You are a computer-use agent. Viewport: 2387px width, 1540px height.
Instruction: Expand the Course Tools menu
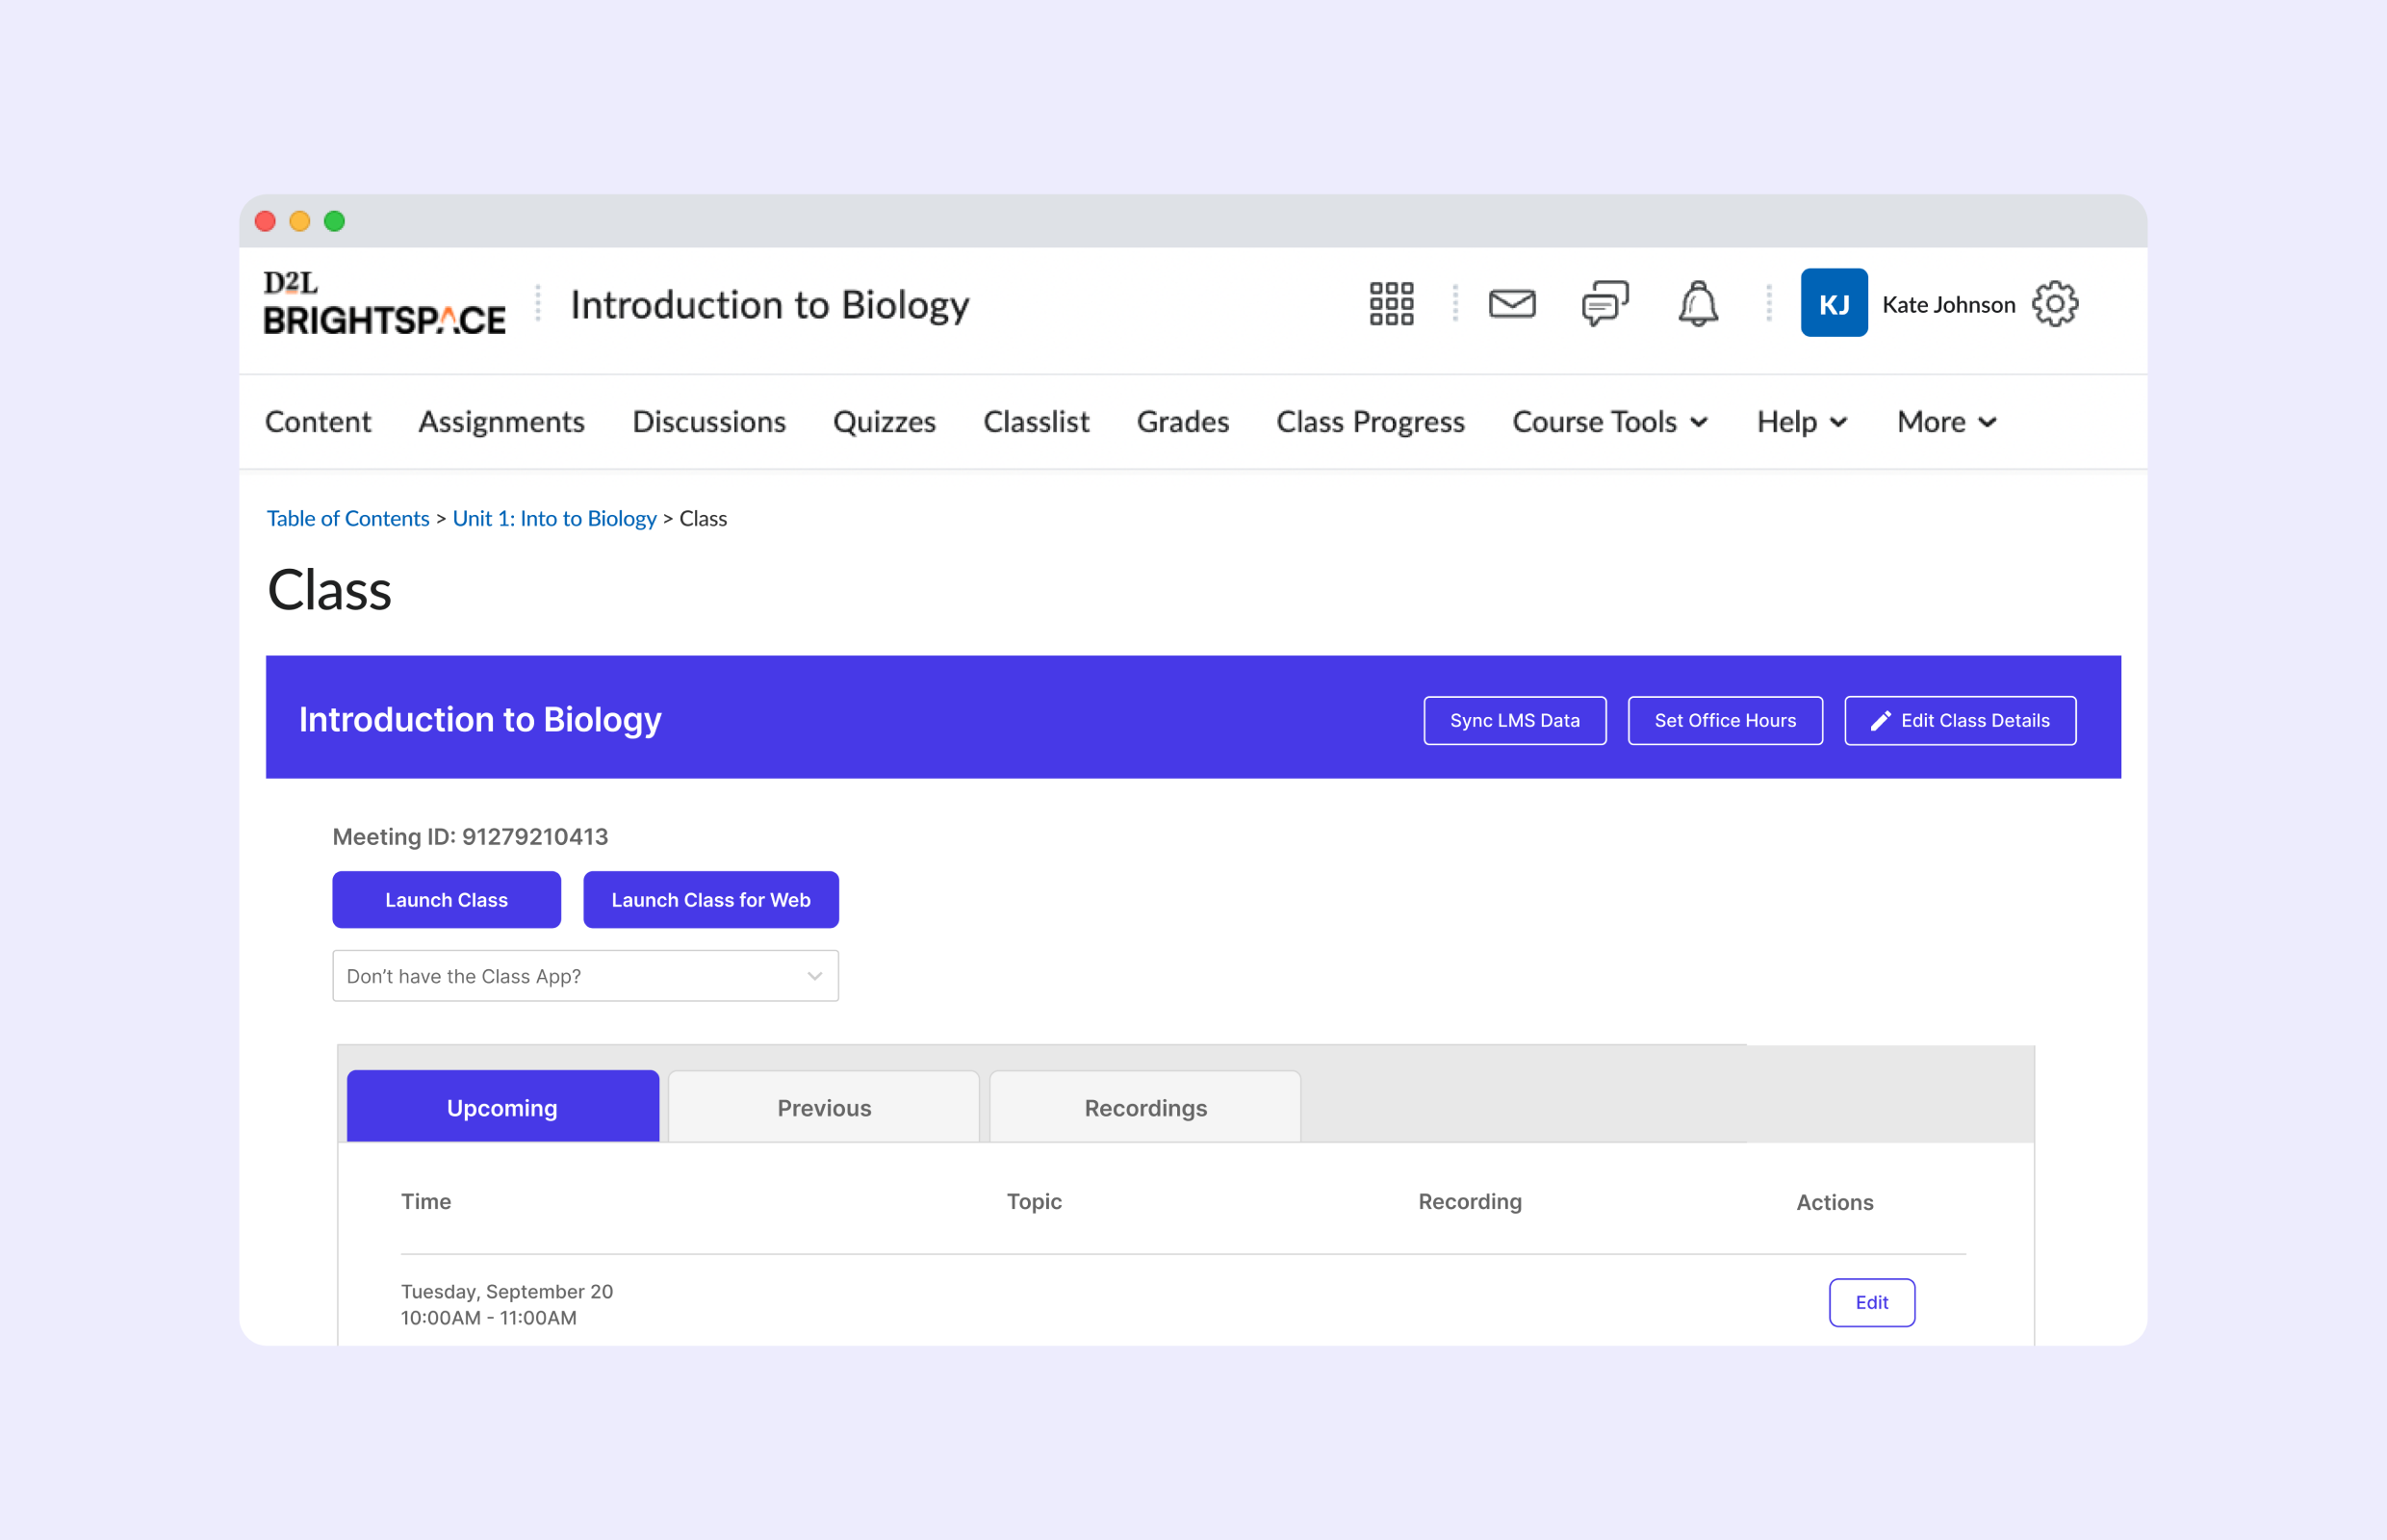(1609, 421)
